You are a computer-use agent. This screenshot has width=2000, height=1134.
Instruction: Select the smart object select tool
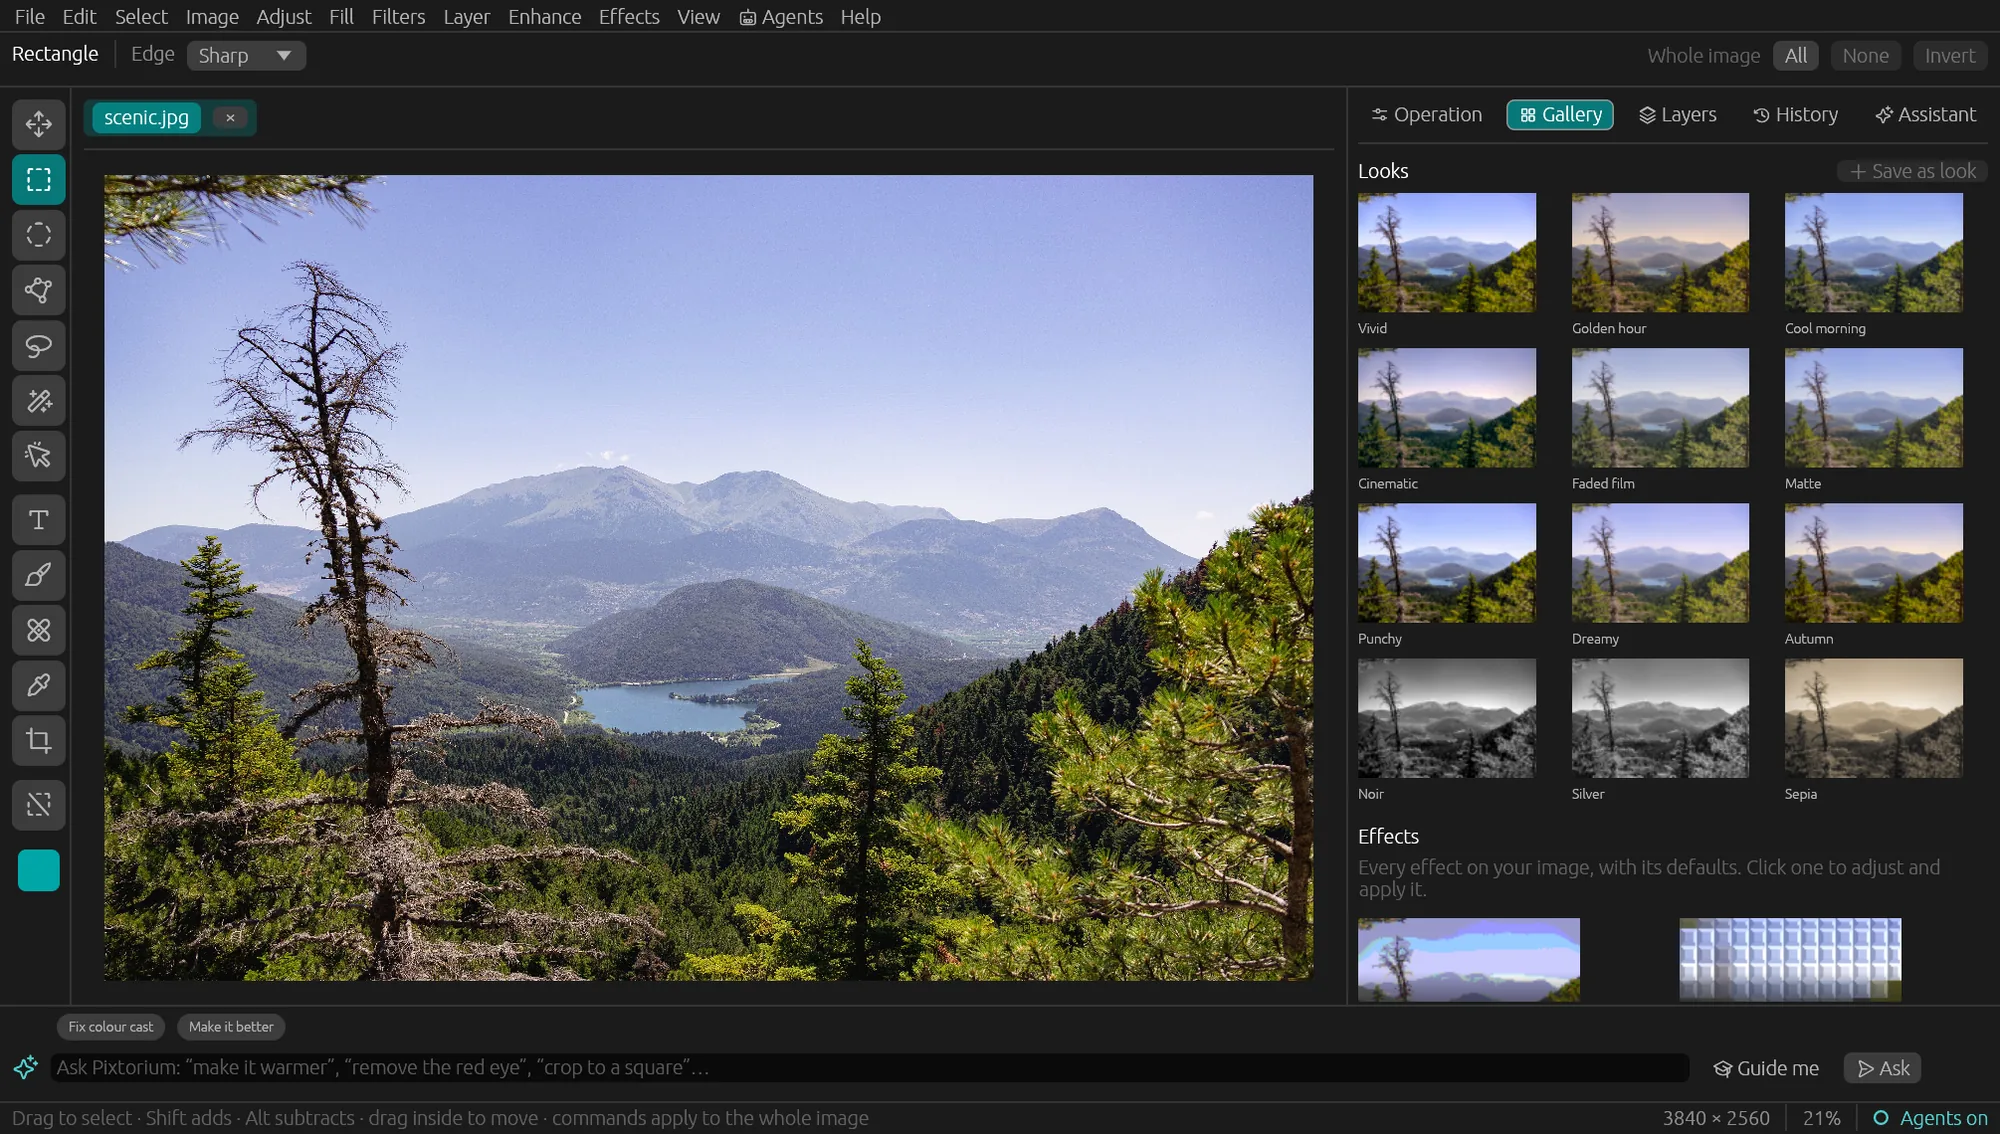tap(39, 456)
